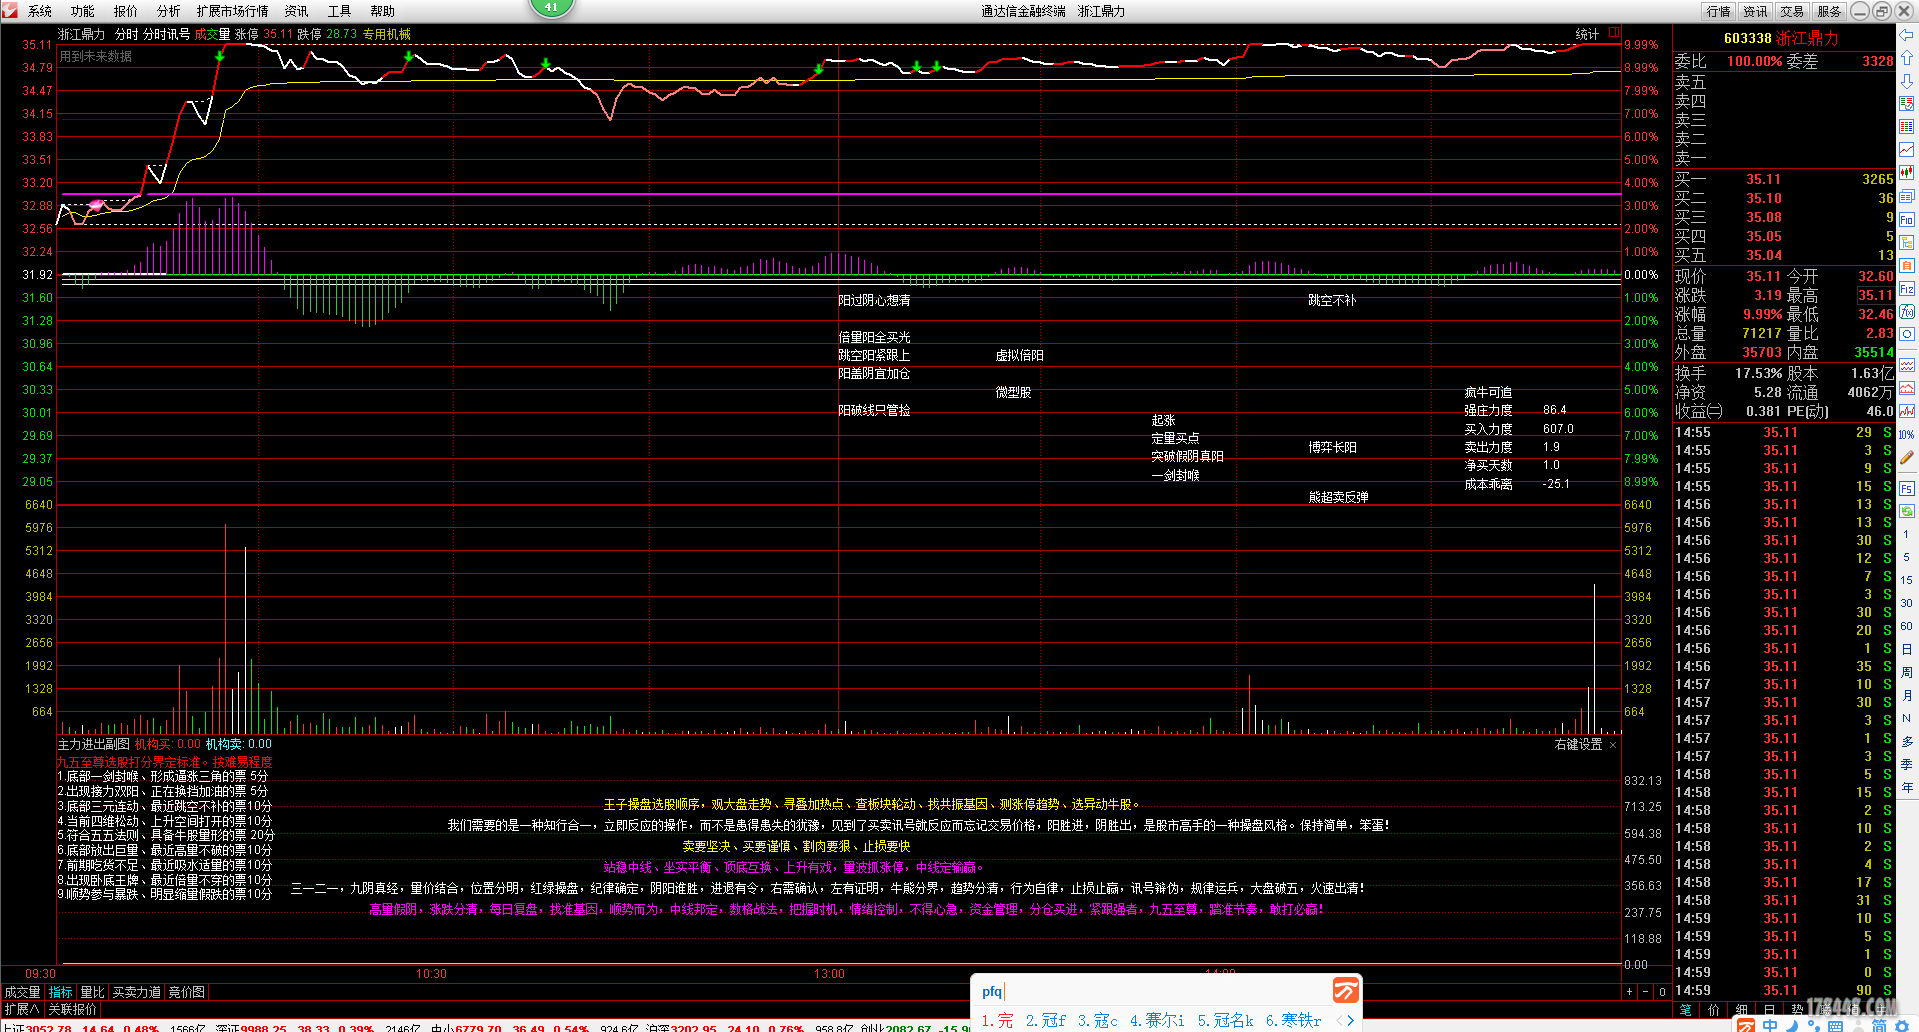The image size is (1919, 1032).
Task: Switch to the 成交量 tab
Action: [x=22, y=992]
